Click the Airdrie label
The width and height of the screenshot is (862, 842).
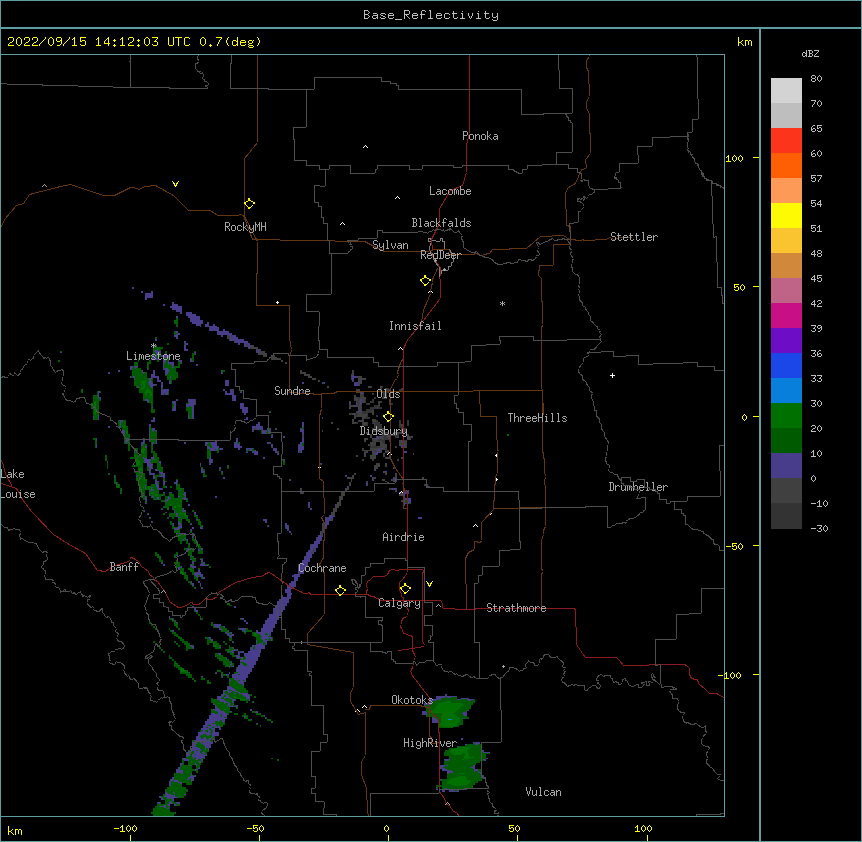pos(404,537)
